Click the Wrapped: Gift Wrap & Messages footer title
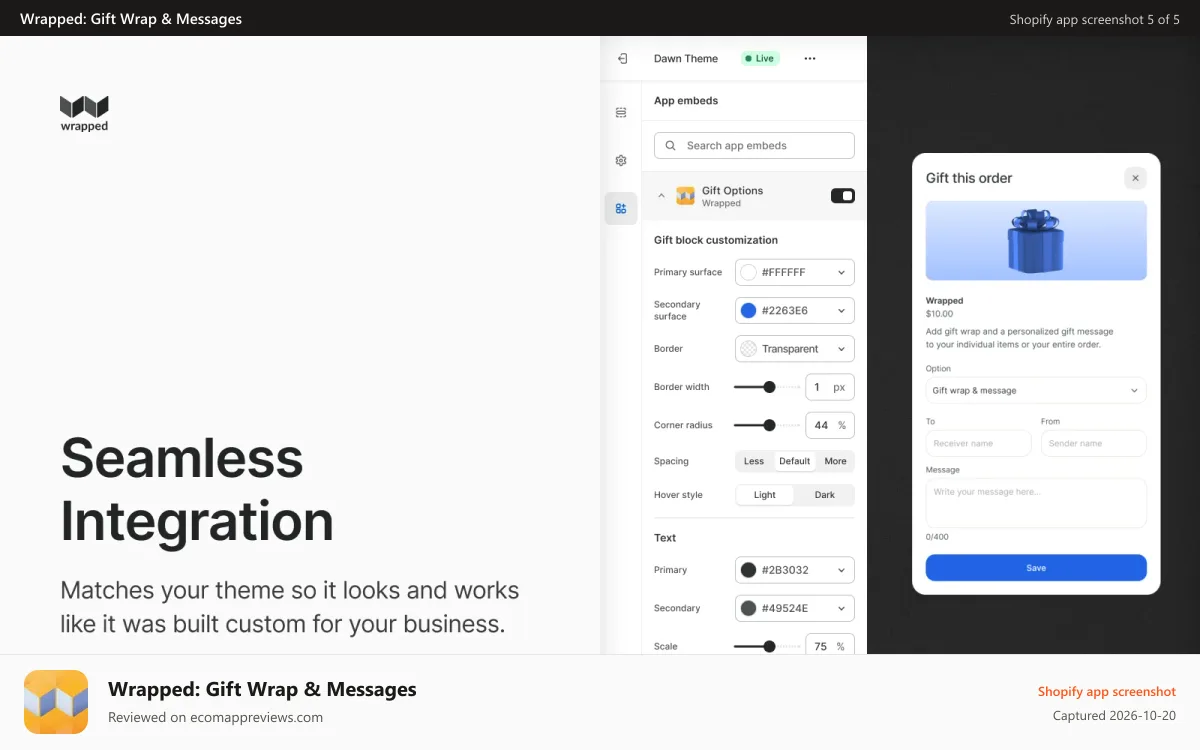The height and width of the screenshot is (750, 1200). tap(262, 689)
